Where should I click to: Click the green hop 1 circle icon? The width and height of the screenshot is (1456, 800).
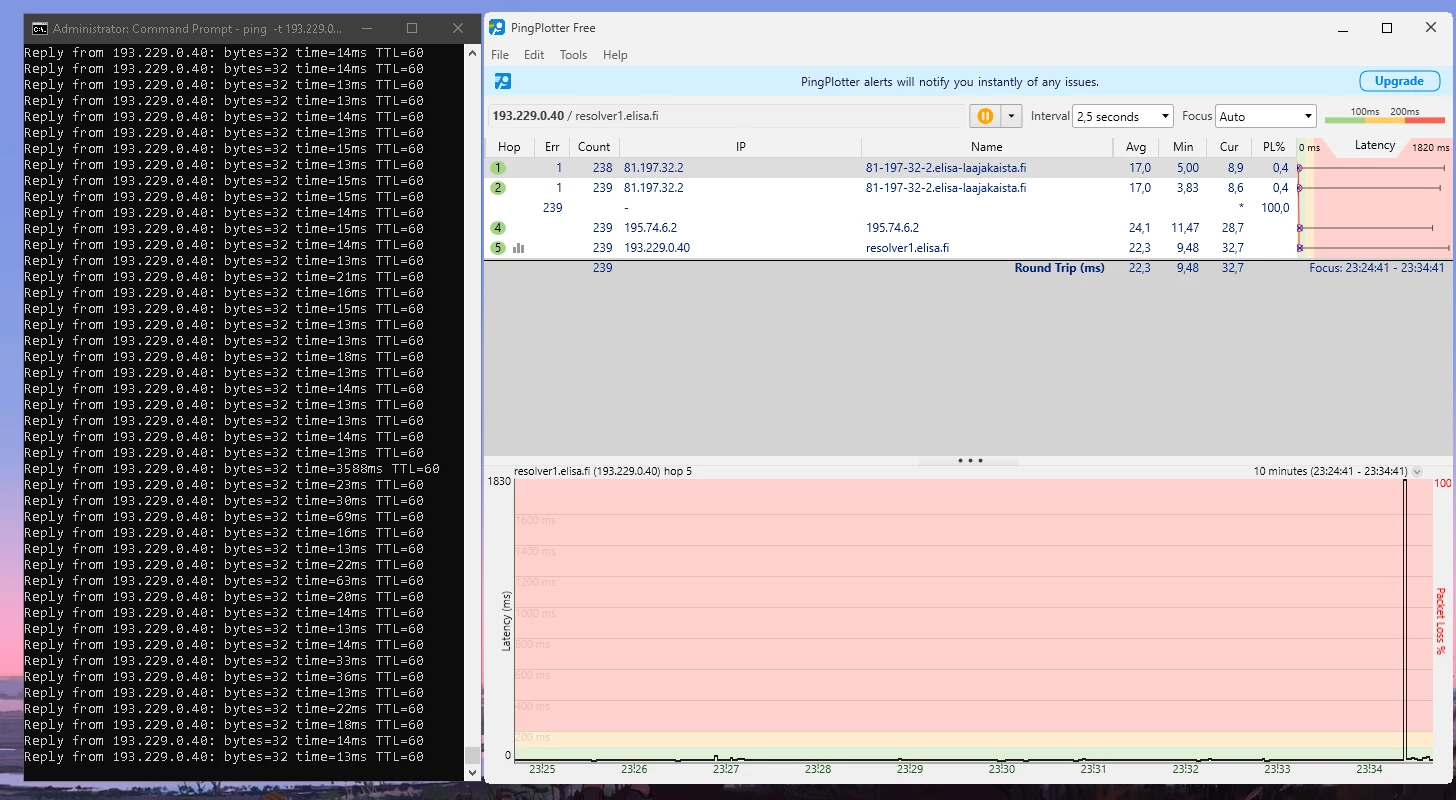[498, 168]
